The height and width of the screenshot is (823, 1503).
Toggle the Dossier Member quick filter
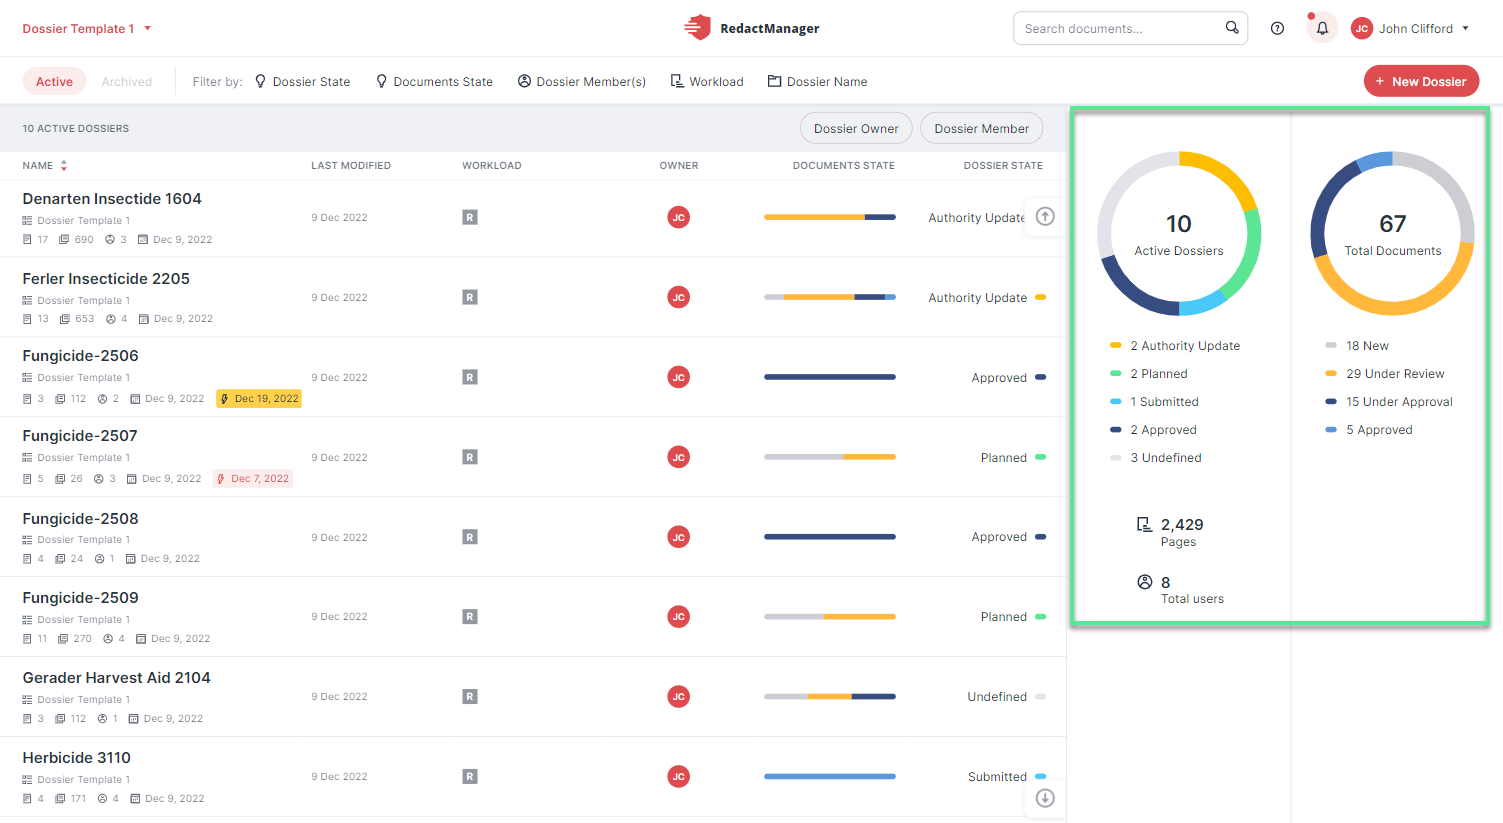(981, 128)
